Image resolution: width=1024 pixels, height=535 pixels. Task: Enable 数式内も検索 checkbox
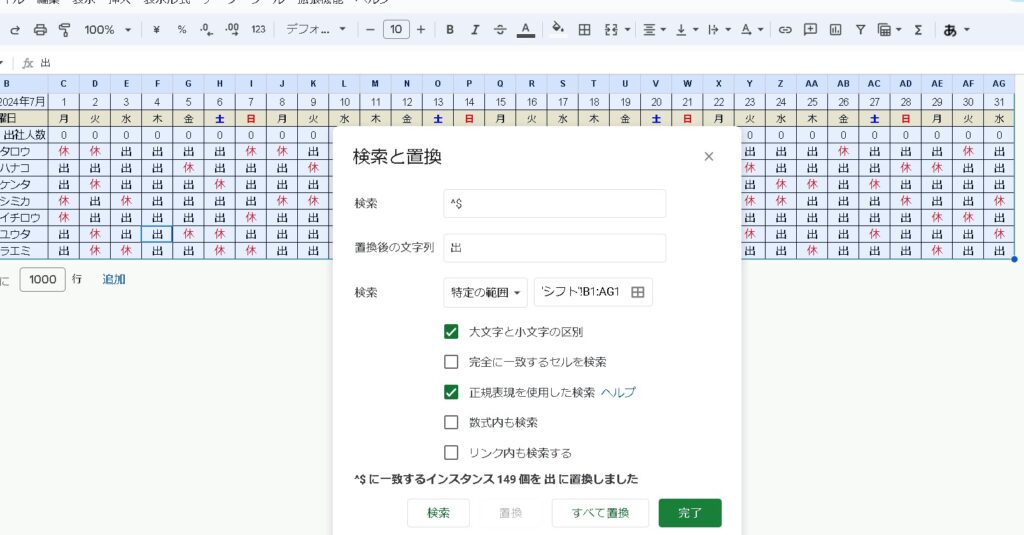(451, 422)
